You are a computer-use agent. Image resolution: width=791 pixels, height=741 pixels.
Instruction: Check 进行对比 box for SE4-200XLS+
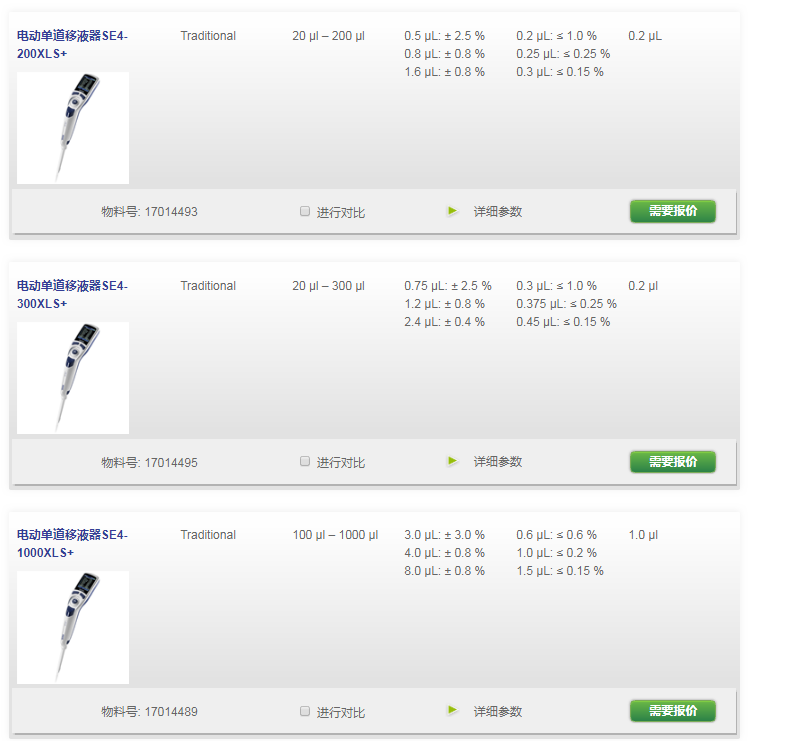point(305,211)
